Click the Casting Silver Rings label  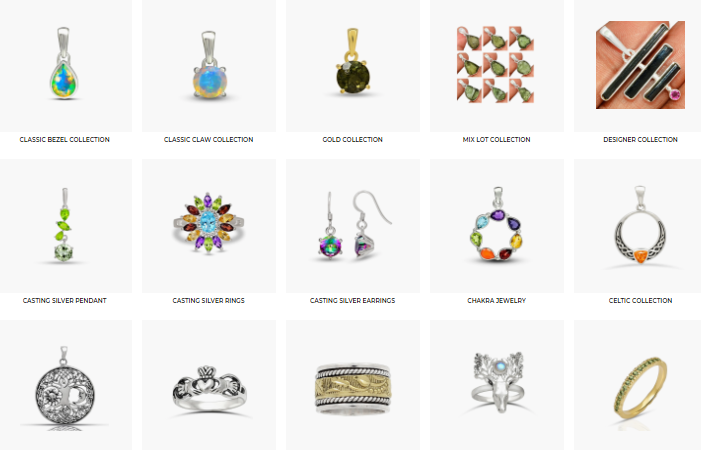pyautogui.click(x=208, y=300)
